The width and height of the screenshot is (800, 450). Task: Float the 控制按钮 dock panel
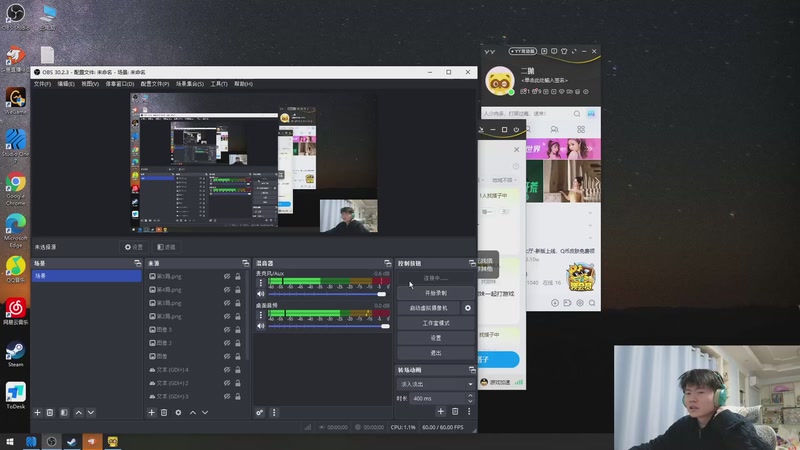click(472, 263)
